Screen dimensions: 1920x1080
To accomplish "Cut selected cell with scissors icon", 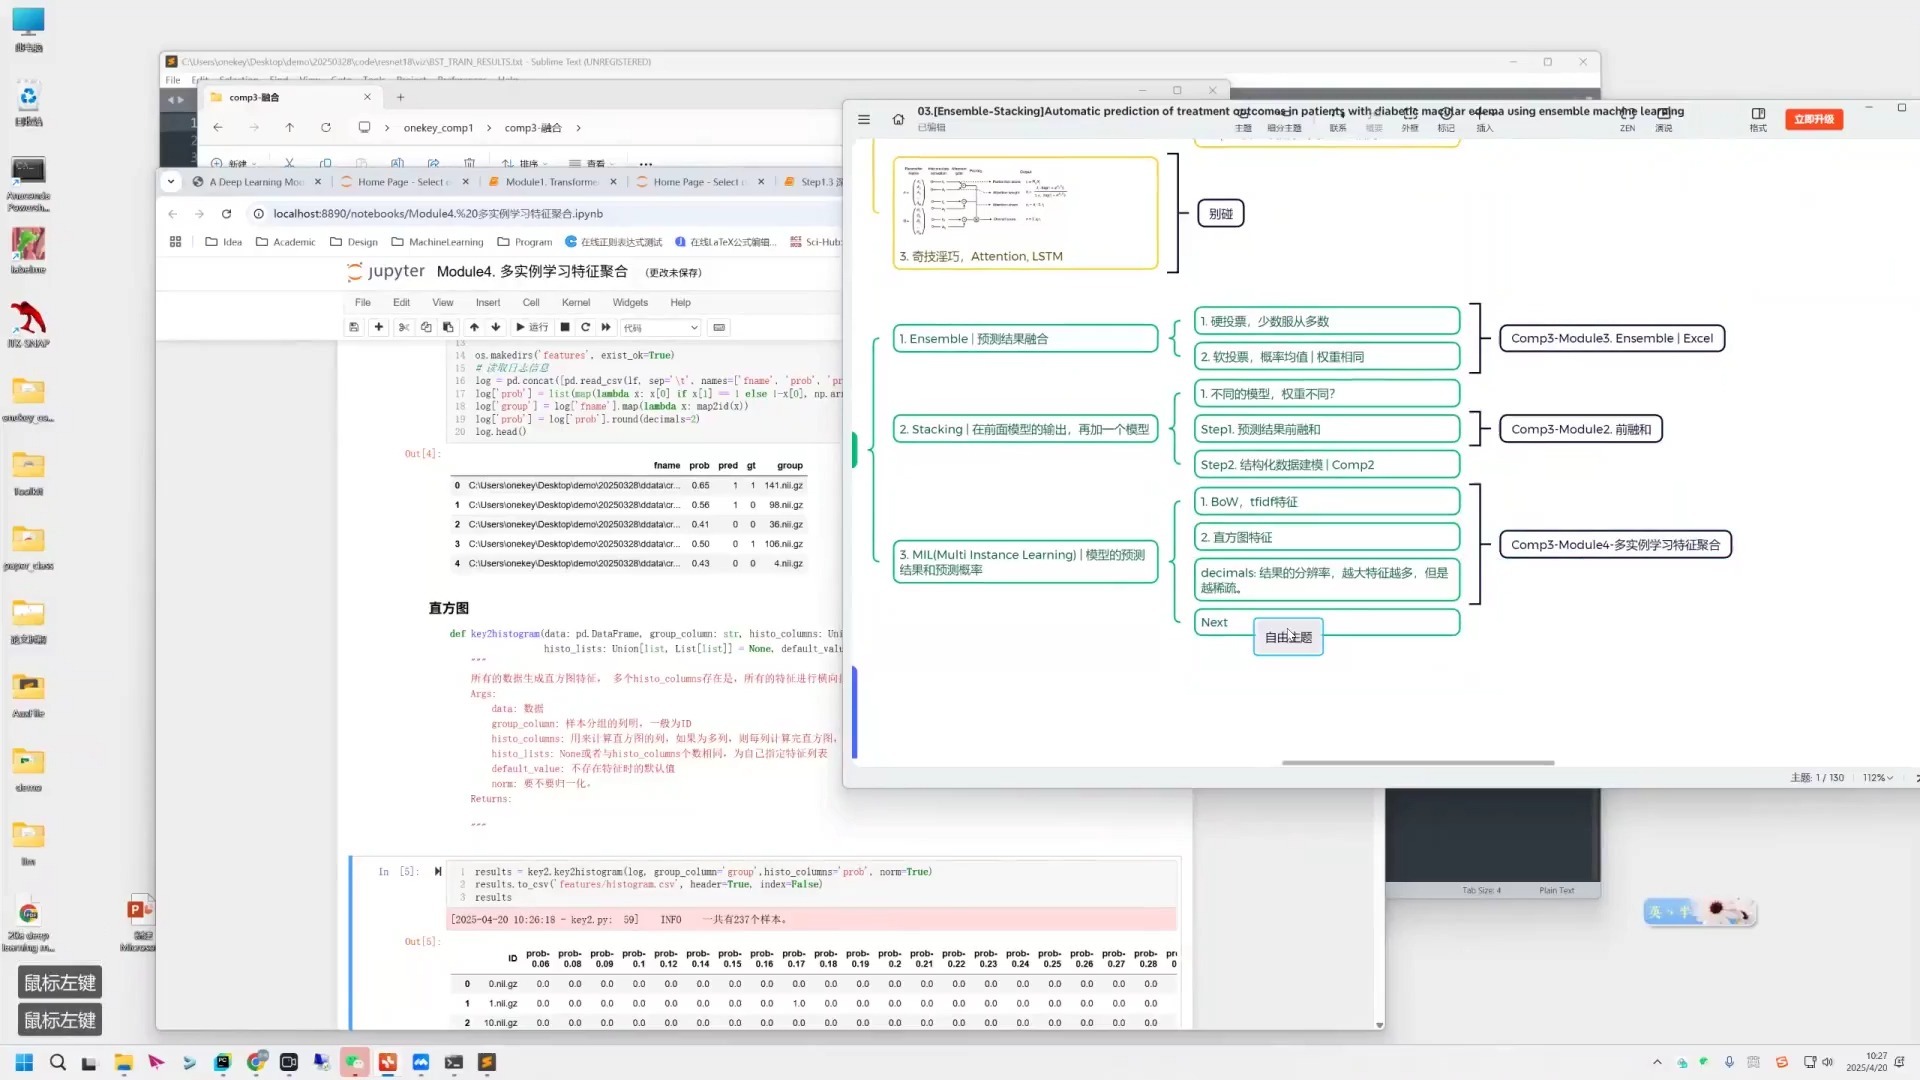I will coord(404,327).
